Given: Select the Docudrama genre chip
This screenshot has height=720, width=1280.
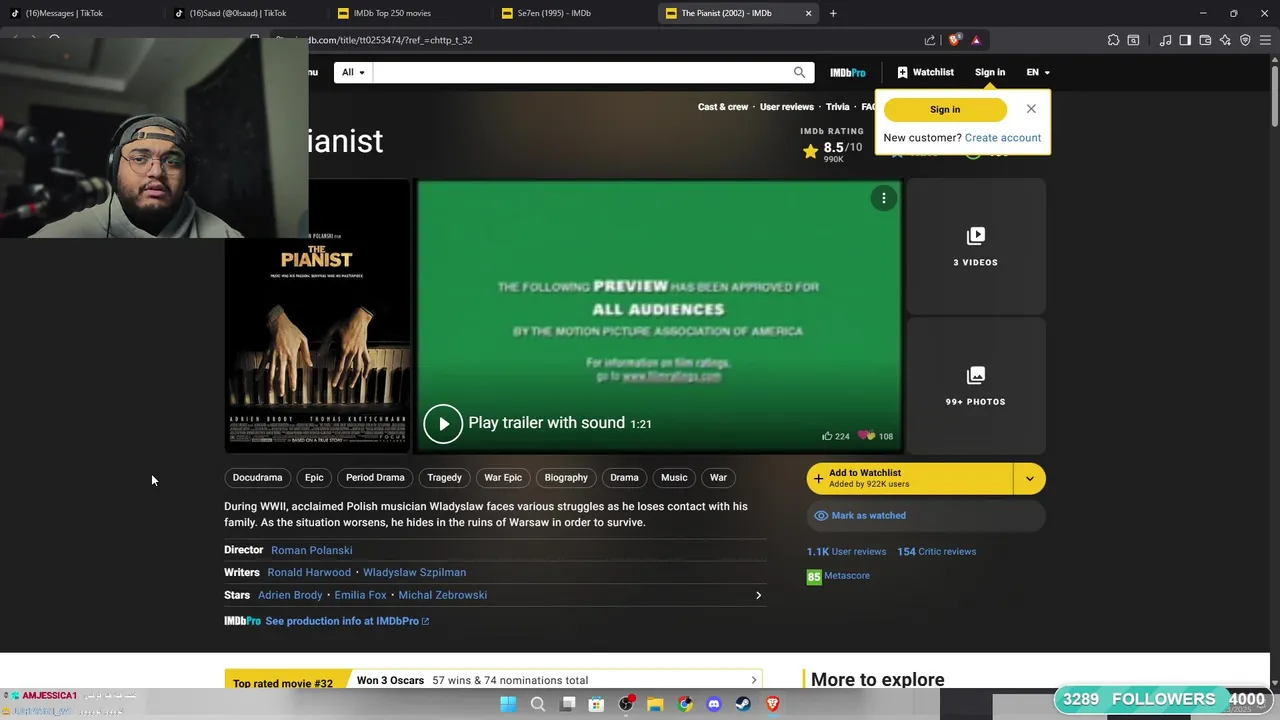Looking at the screenshot, I should click(257, 477).
